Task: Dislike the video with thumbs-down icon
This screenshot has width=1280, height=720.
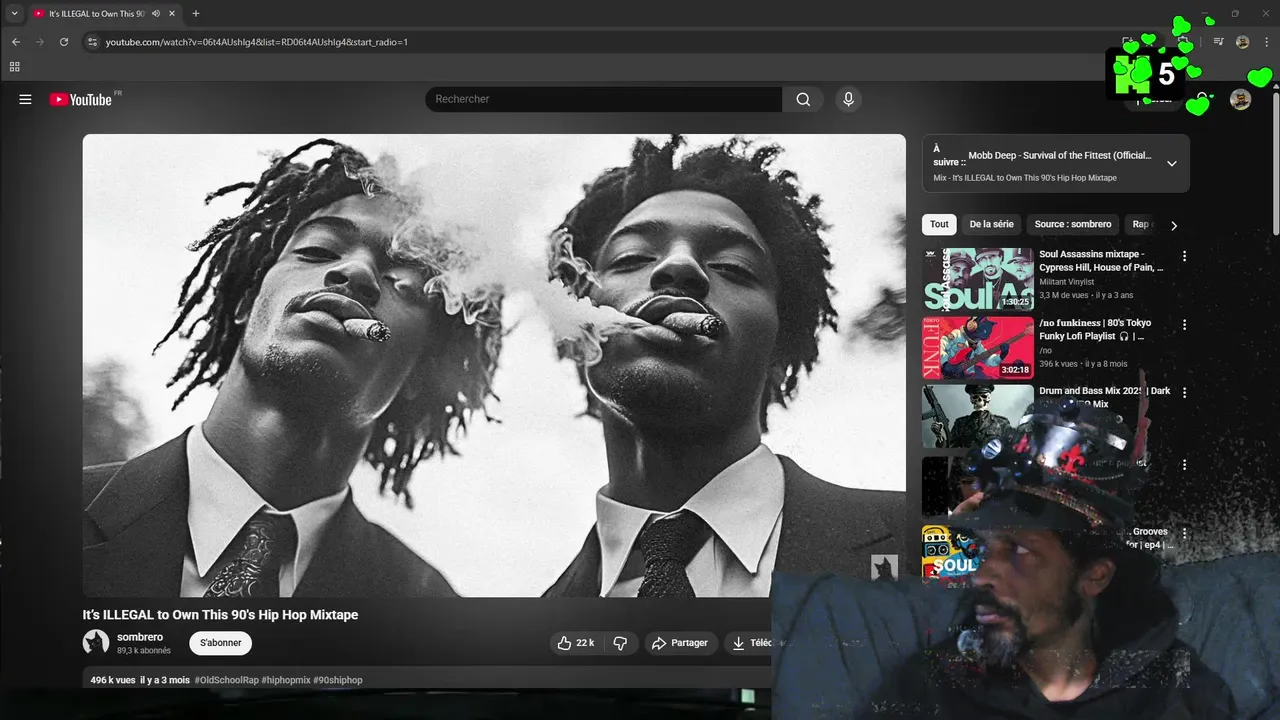Action: (x=620, y=643)
